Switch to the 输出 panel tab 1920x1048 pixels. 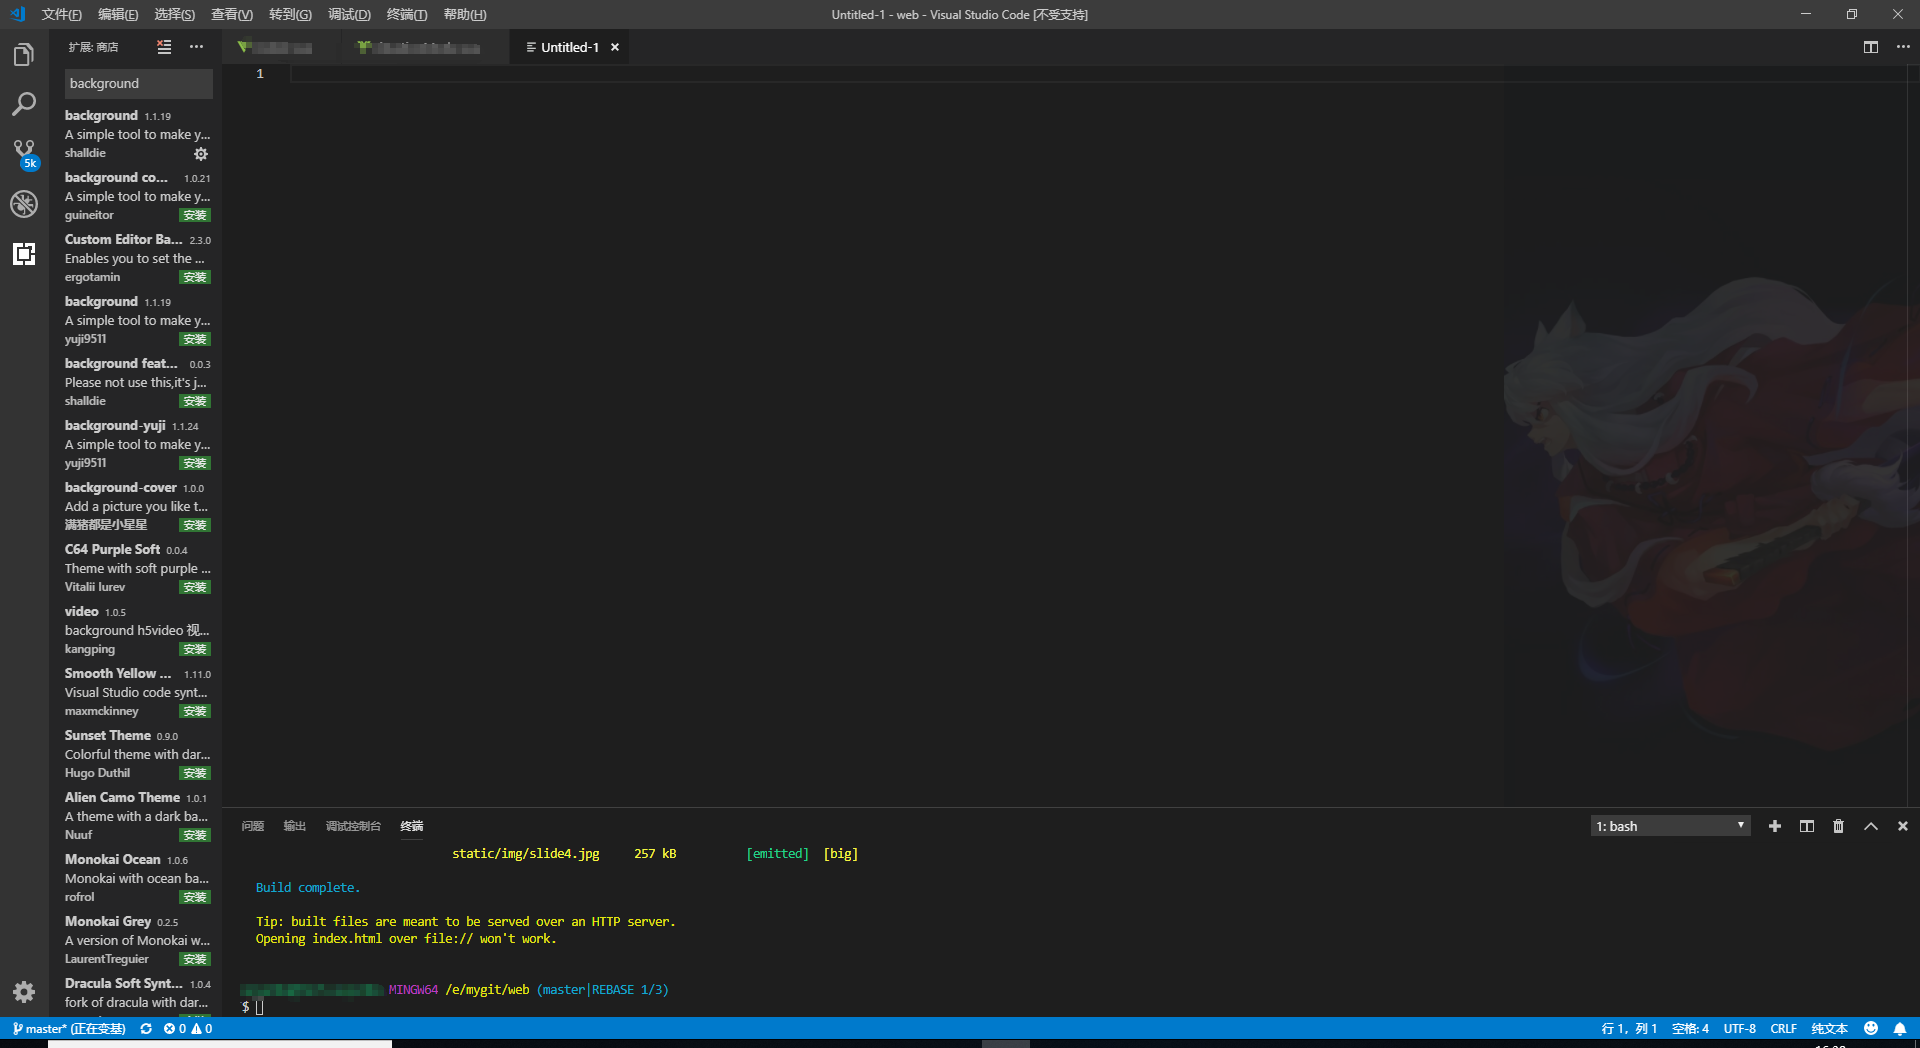coord(293,826)
